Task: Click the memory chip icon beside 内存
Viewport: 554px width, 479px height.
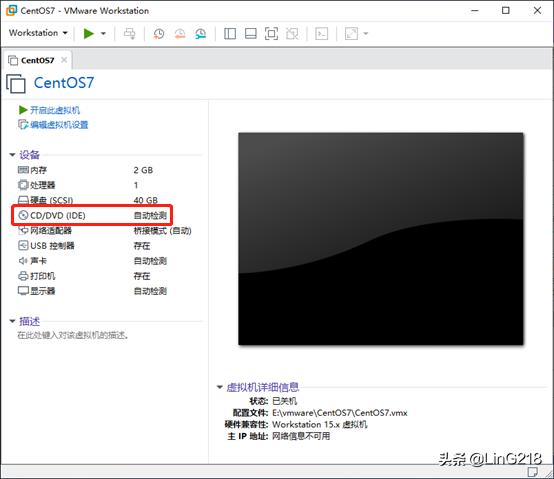Action: [x=23, y=170]
